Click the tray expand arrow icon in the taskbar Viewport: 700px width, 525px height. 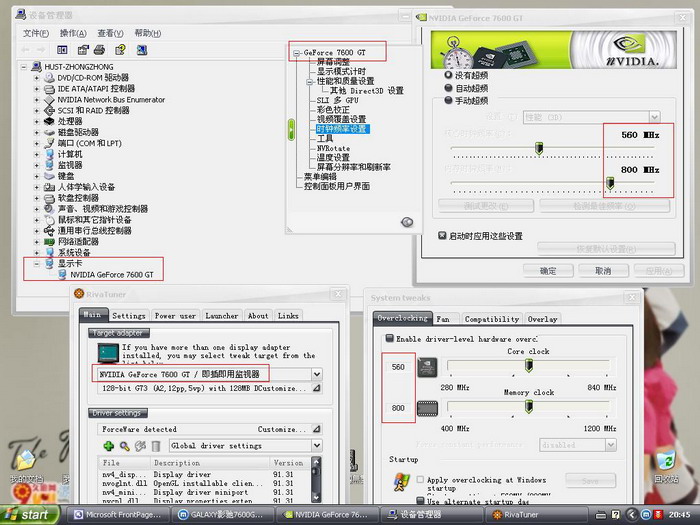631,515
